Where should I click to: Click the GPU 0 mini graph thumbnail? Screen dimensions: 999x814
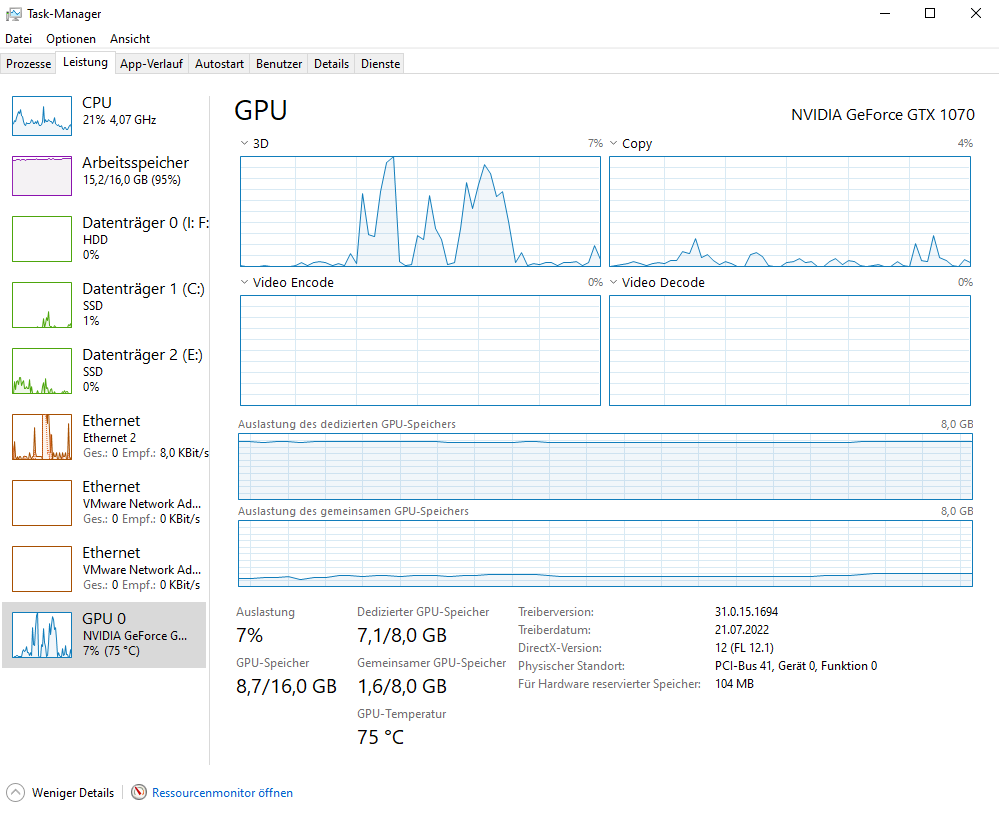[42, 635]
